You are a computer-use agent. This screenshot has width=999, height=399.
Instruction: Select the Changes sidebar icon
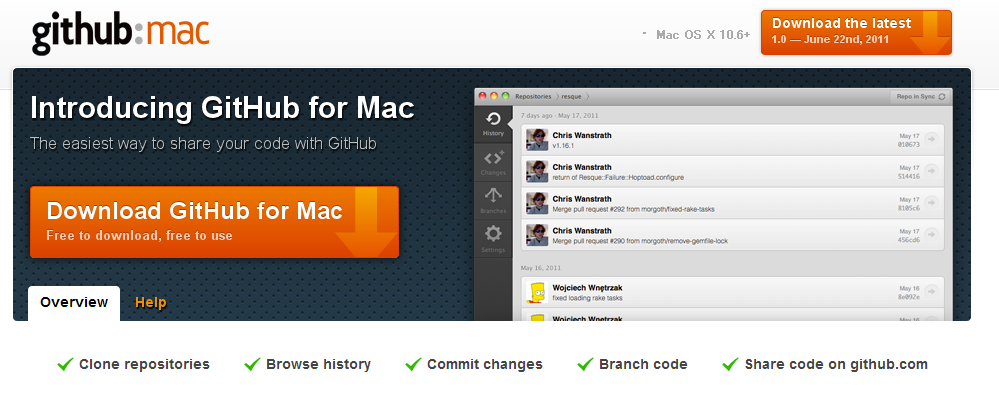(493, 162)
